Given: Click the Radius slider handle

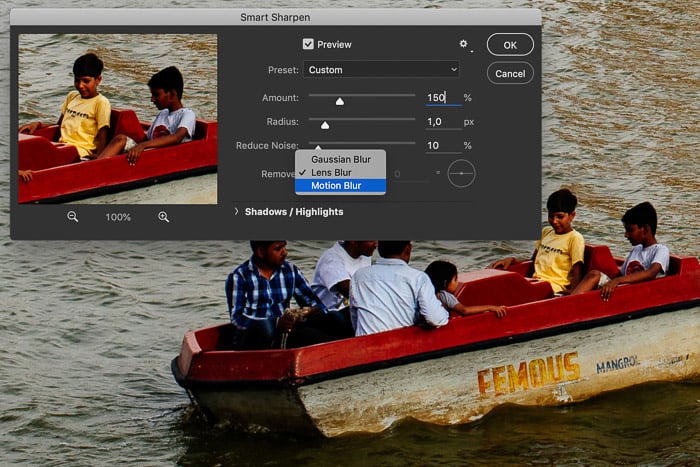Looking at the screenshot, I should tap(324, 125).
